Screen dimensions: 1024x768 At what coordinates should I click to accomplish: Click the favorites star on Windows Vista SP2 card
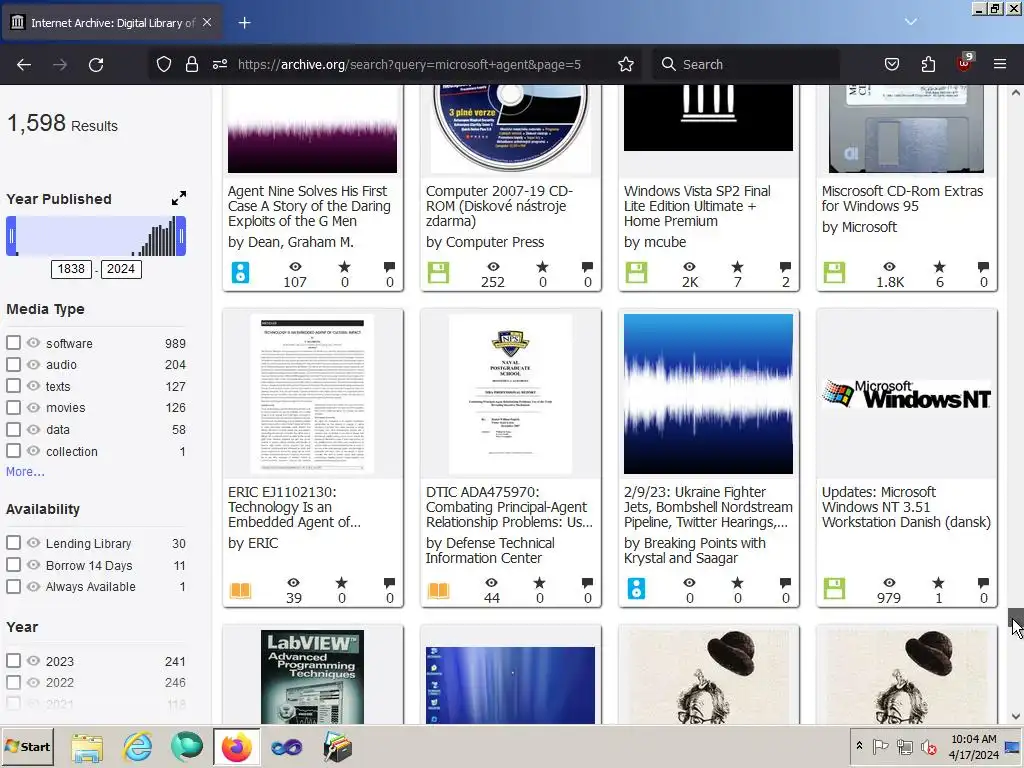(x=737, y=266)
